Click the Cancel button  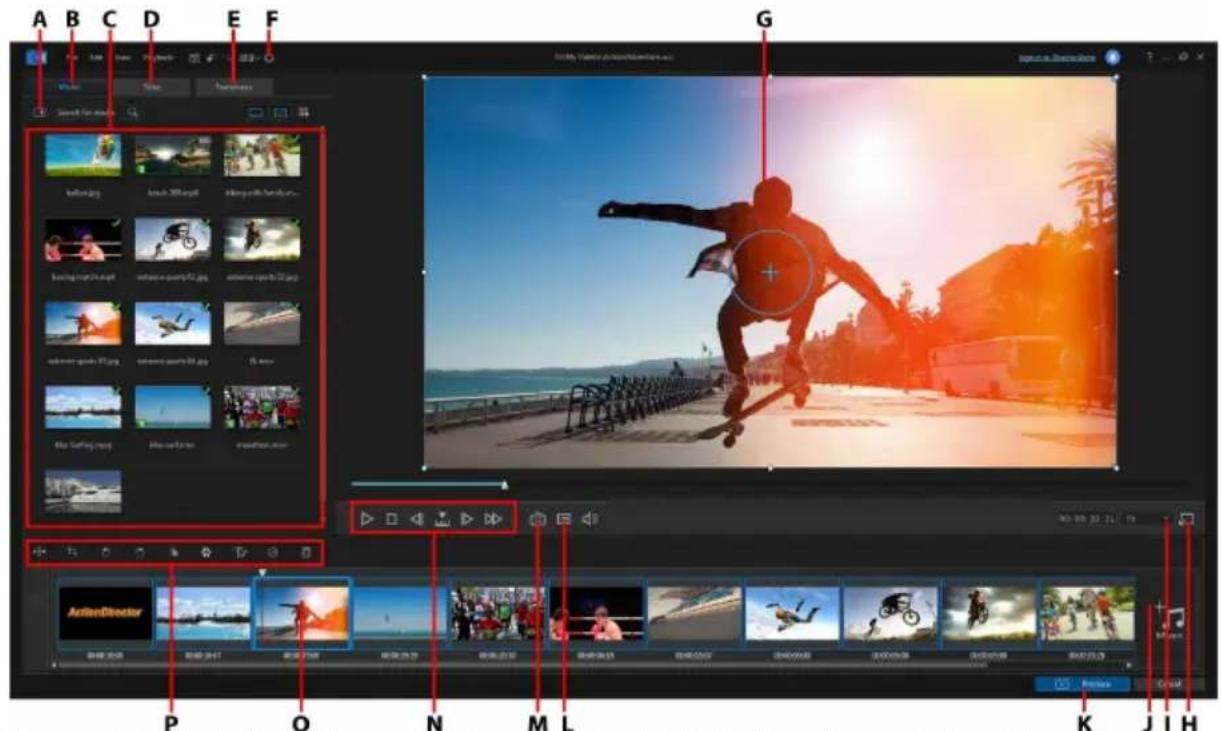coord(1170,684)
